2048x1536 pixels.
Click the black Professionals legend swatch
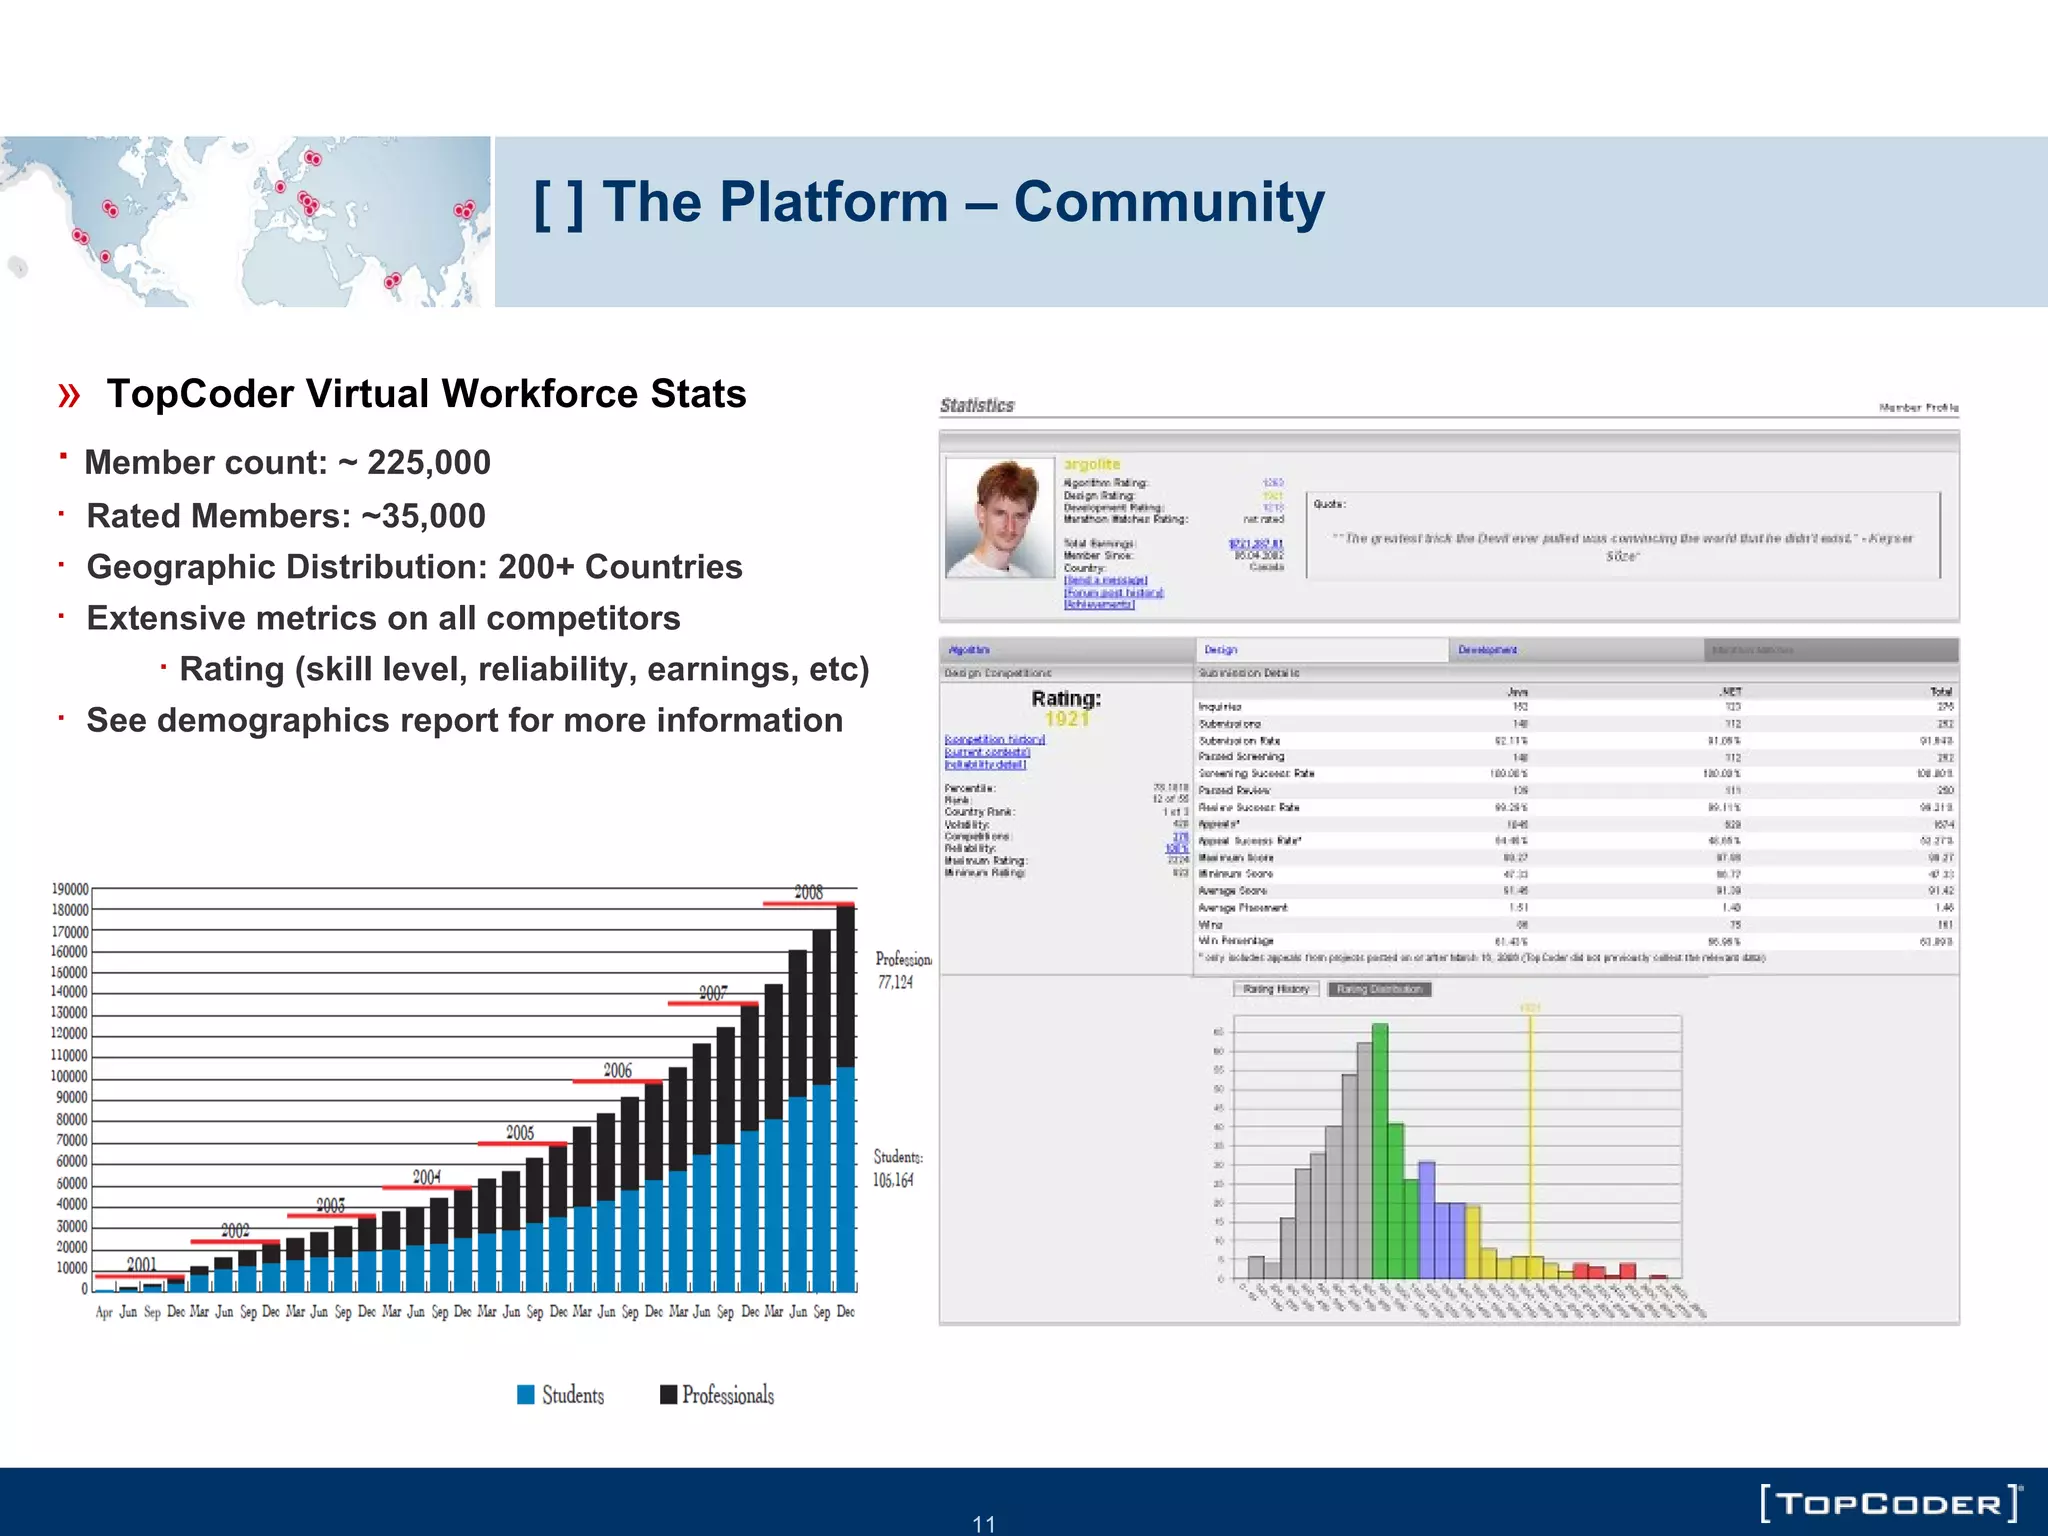(669, 1394)
